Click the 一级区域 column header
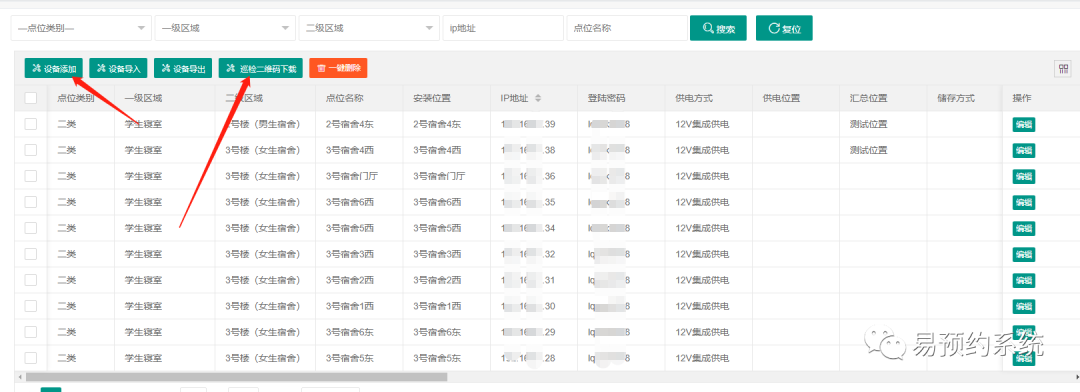1080x392 pixels. [143, 98]
